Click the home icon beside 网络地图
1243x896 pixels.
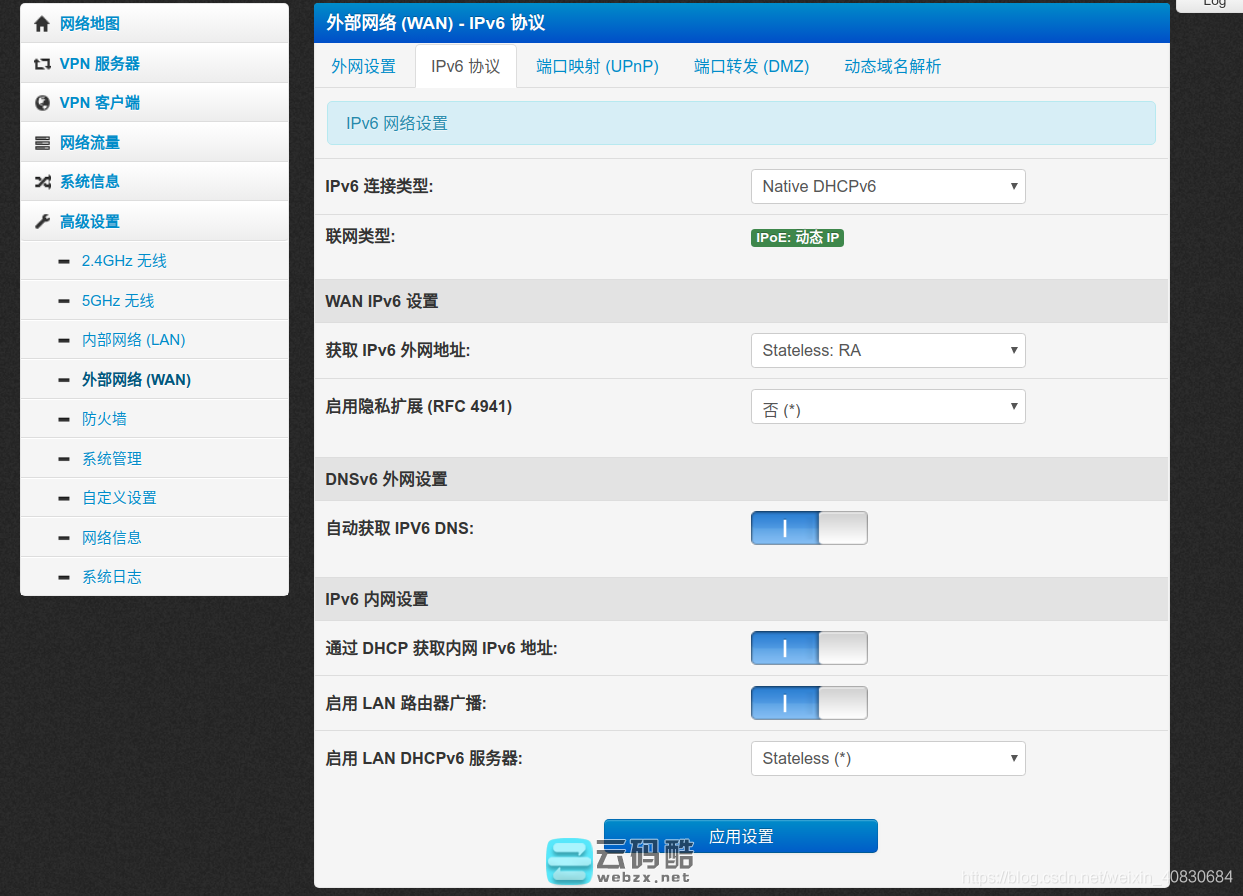click(x=42, y=24)
